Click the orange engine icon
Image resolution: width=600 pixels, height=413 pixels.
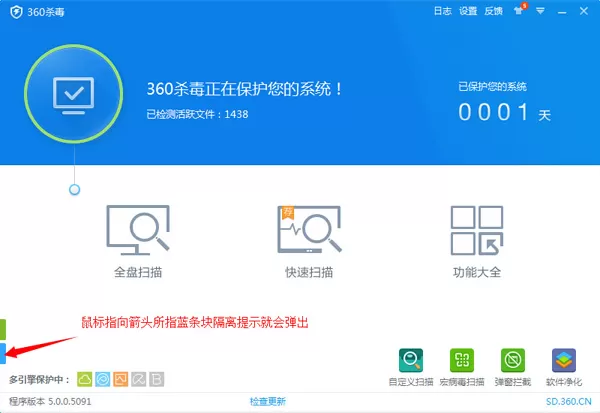121,379
